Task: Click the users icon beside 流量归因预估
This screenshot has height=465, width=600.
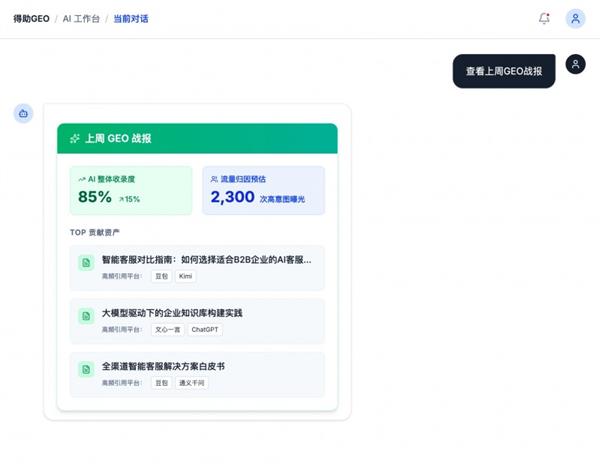Action: (214, 179)
